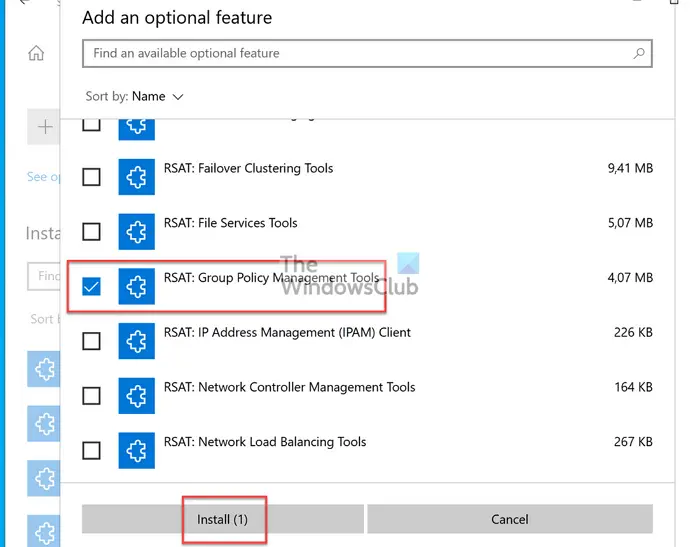The height and width of the screenshot is (547, 700).
Task: Click the 226 KB size value
Action: (x=633, y=333)
